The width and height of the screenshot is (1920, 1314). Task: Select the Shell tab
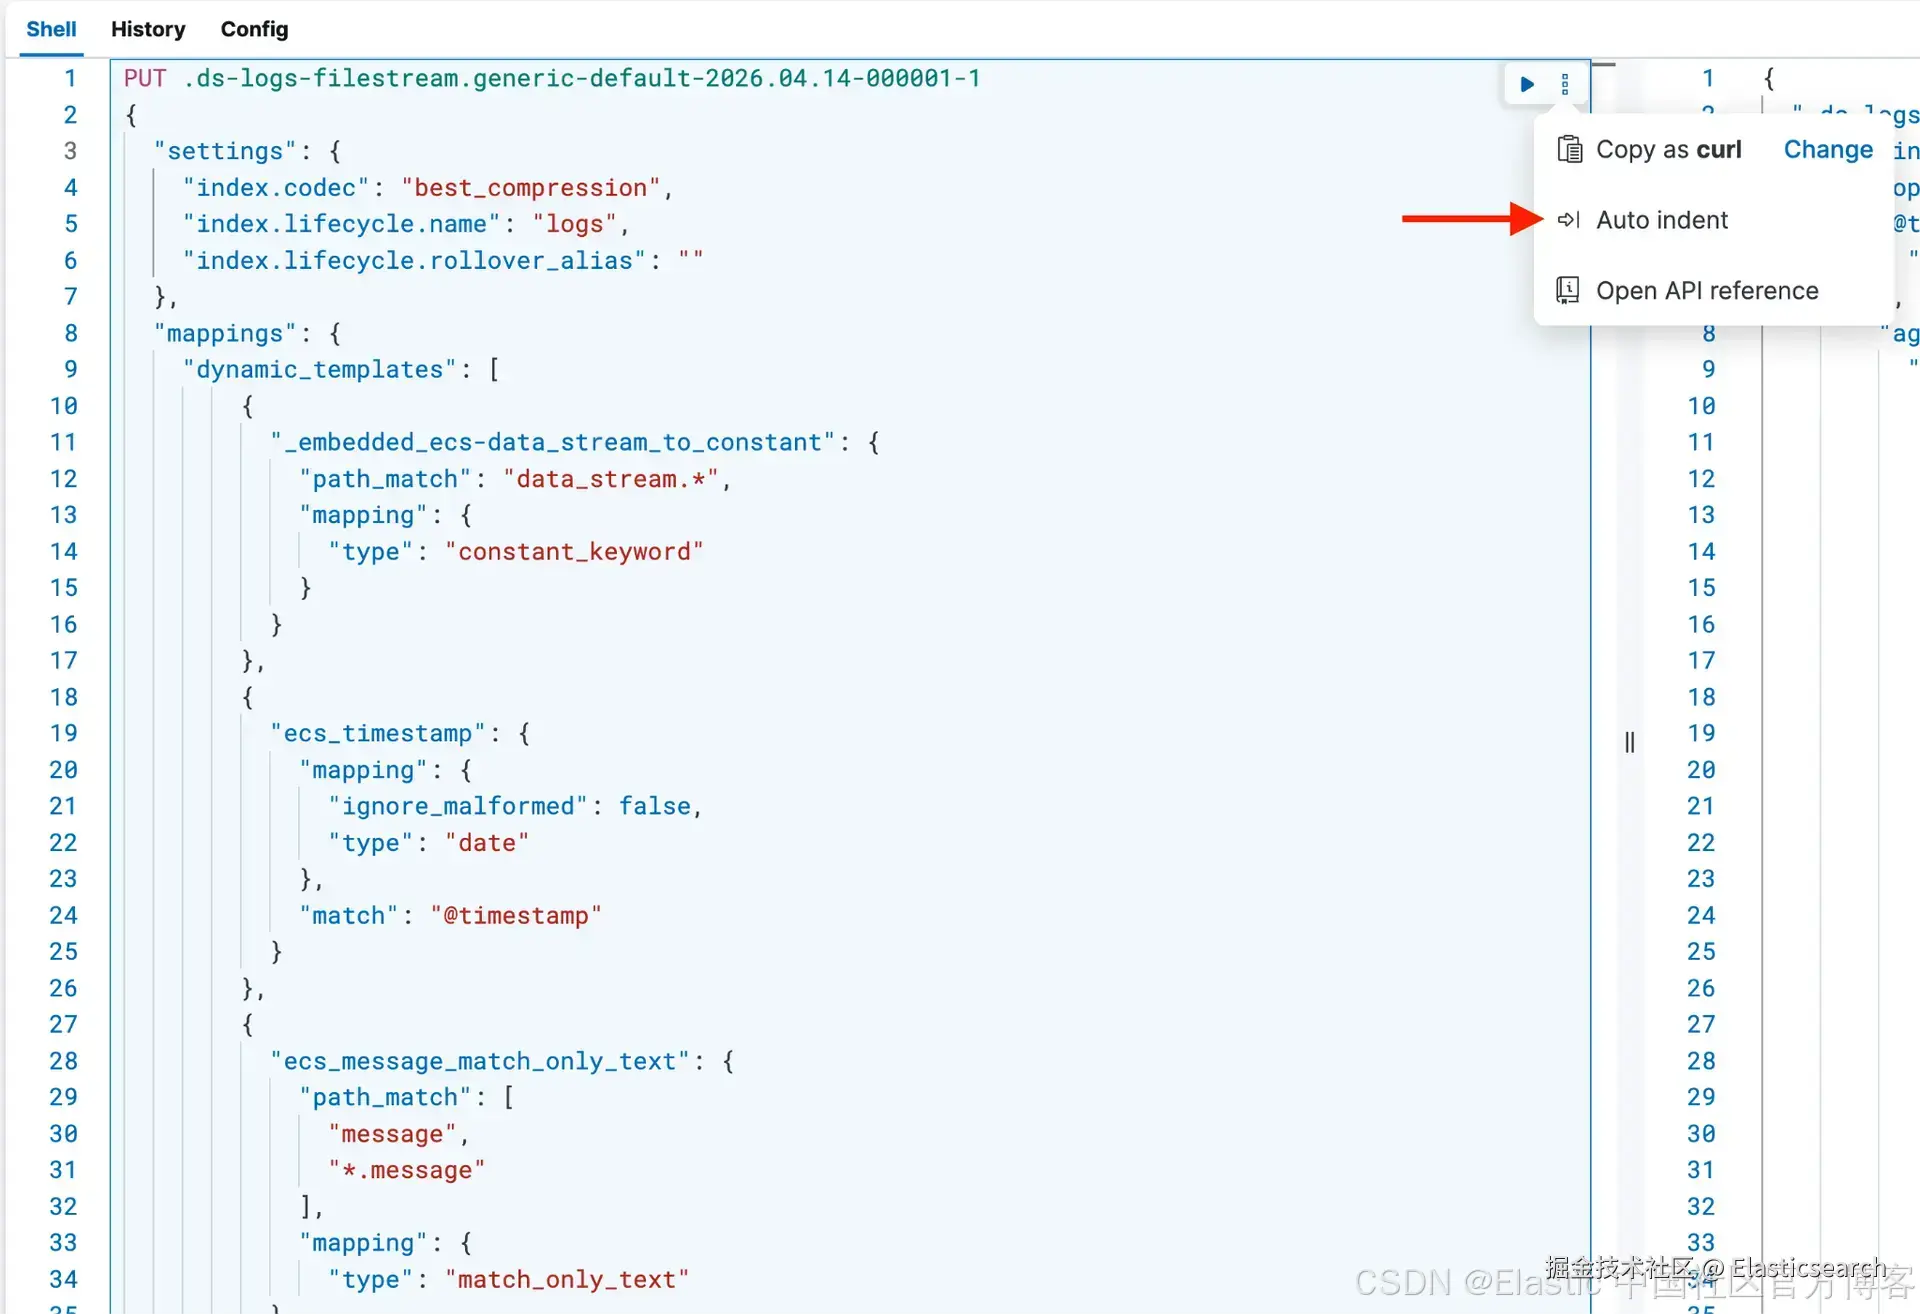(51, 29)
